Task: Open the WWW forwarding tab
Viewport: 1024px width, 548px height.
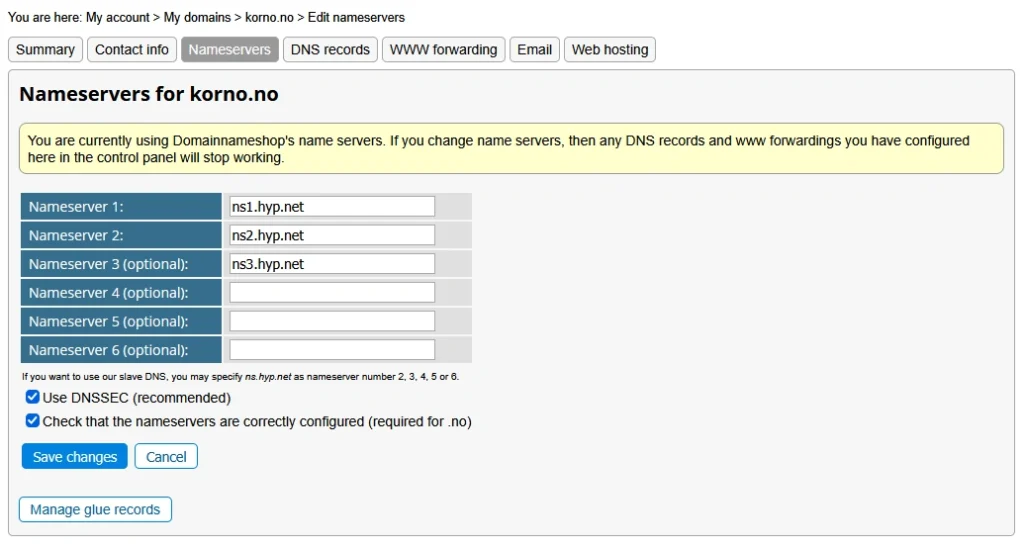Action: tap(443, 50)
